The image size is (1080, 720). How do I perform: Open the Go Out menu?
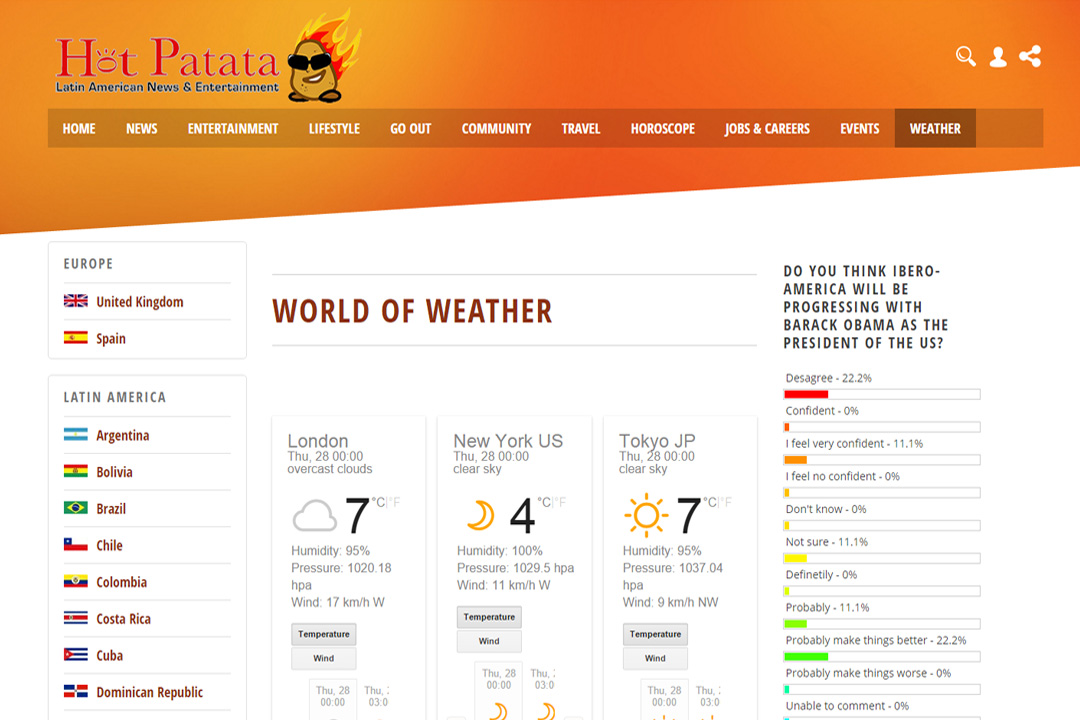pyautogui.click(x=411, y=129)
